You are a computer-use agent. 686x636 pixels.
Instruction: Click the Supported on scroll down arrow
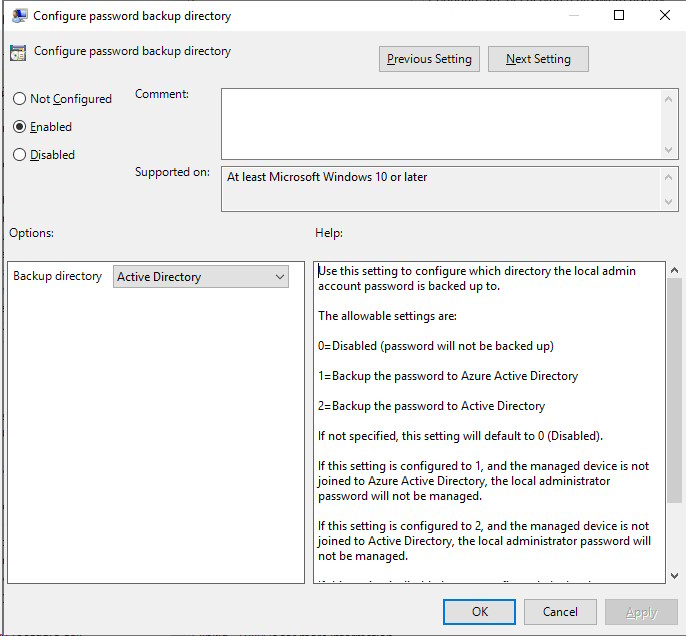click(670, 202)
